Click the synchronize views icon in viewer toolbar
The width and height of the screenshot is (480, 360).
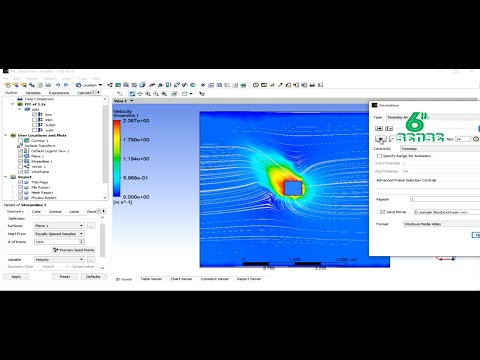[202, 94]
